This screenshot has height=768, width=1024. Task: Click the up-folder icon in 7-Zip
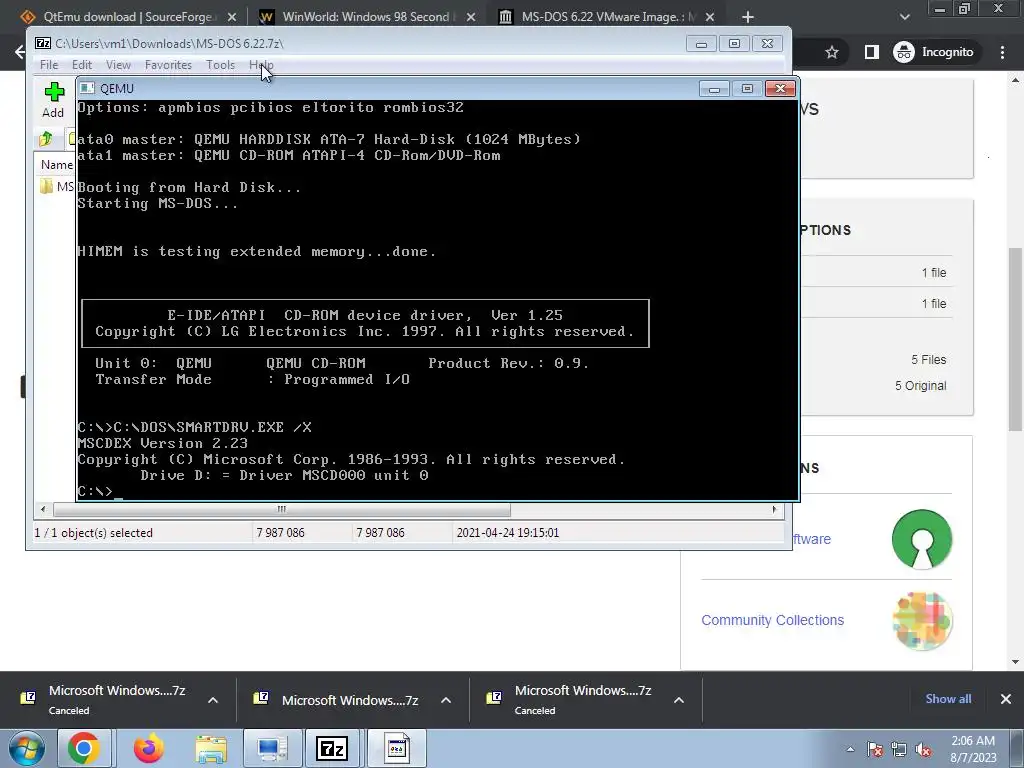pyautogui.click(x=46, y=138)
